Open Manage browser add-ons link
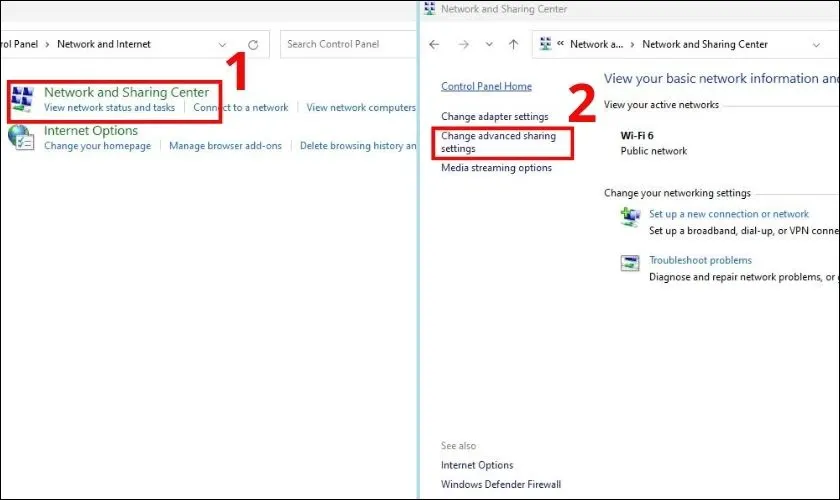 [225, 146]
